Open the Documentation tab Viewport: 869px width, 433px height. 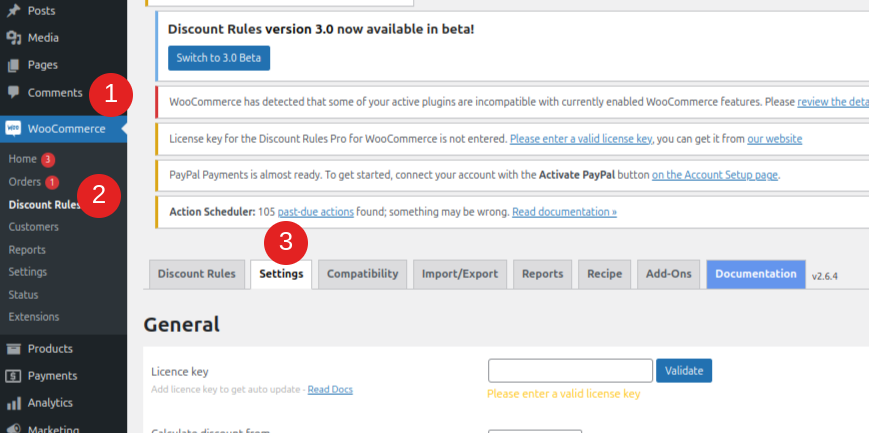tap(756, 274)
